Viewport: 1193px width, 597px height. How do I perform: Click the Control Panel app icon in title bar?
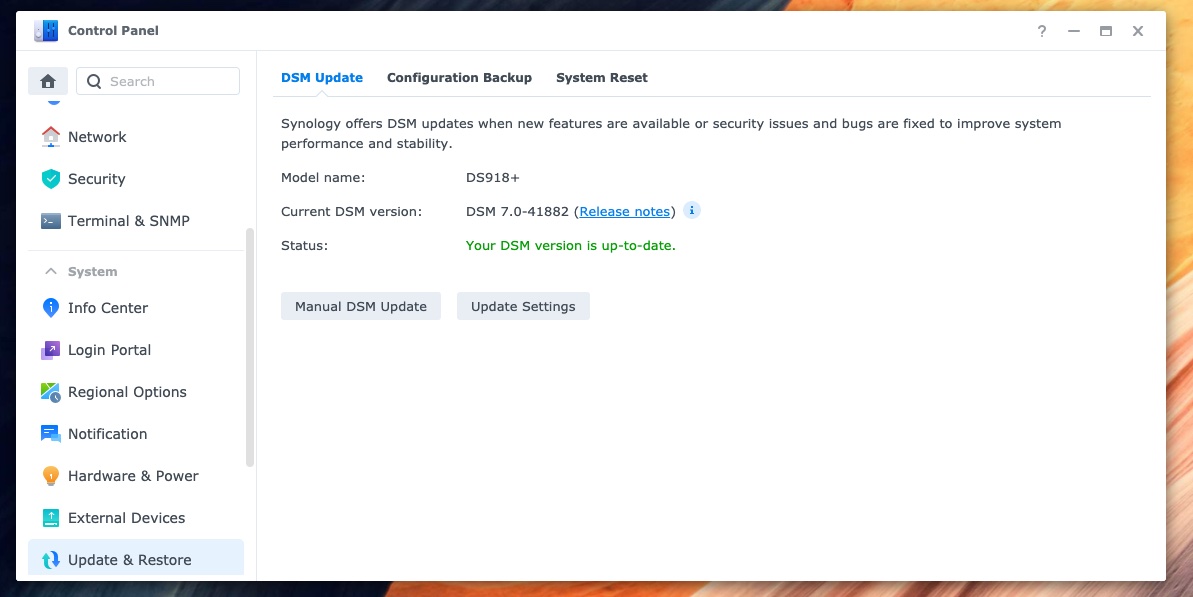[46, 31]
